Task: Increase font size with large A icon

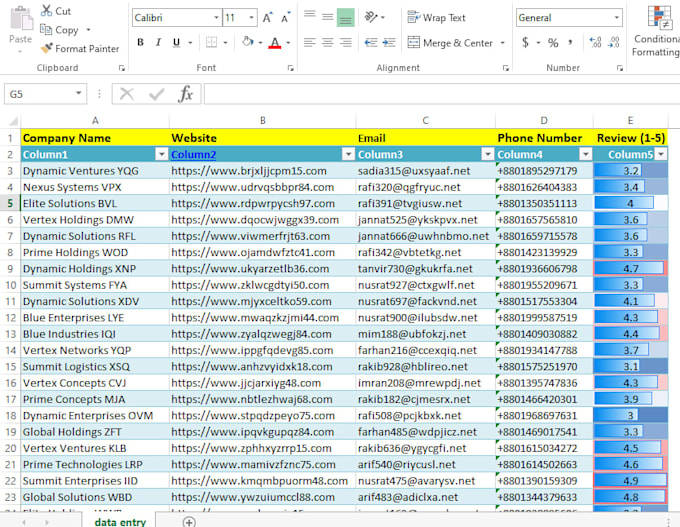Action: 268,18
